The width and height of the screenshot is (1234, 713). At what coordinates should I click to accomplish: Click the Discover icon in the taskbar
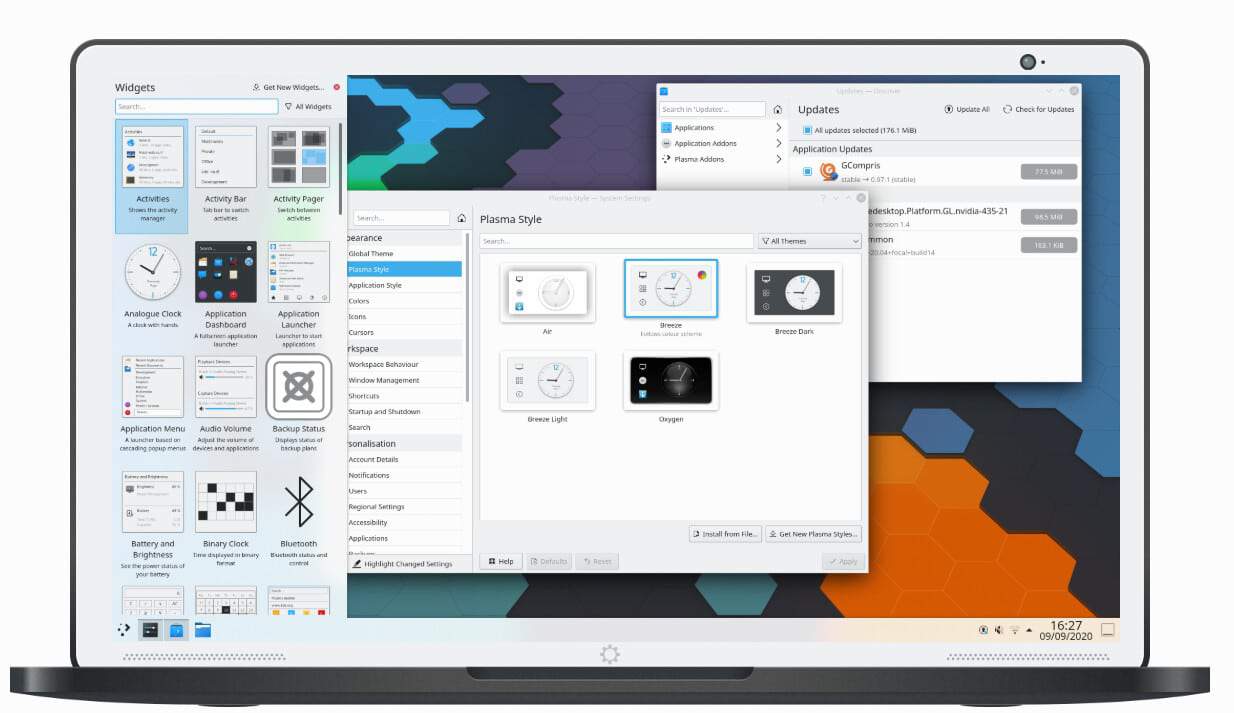point(176,630)
